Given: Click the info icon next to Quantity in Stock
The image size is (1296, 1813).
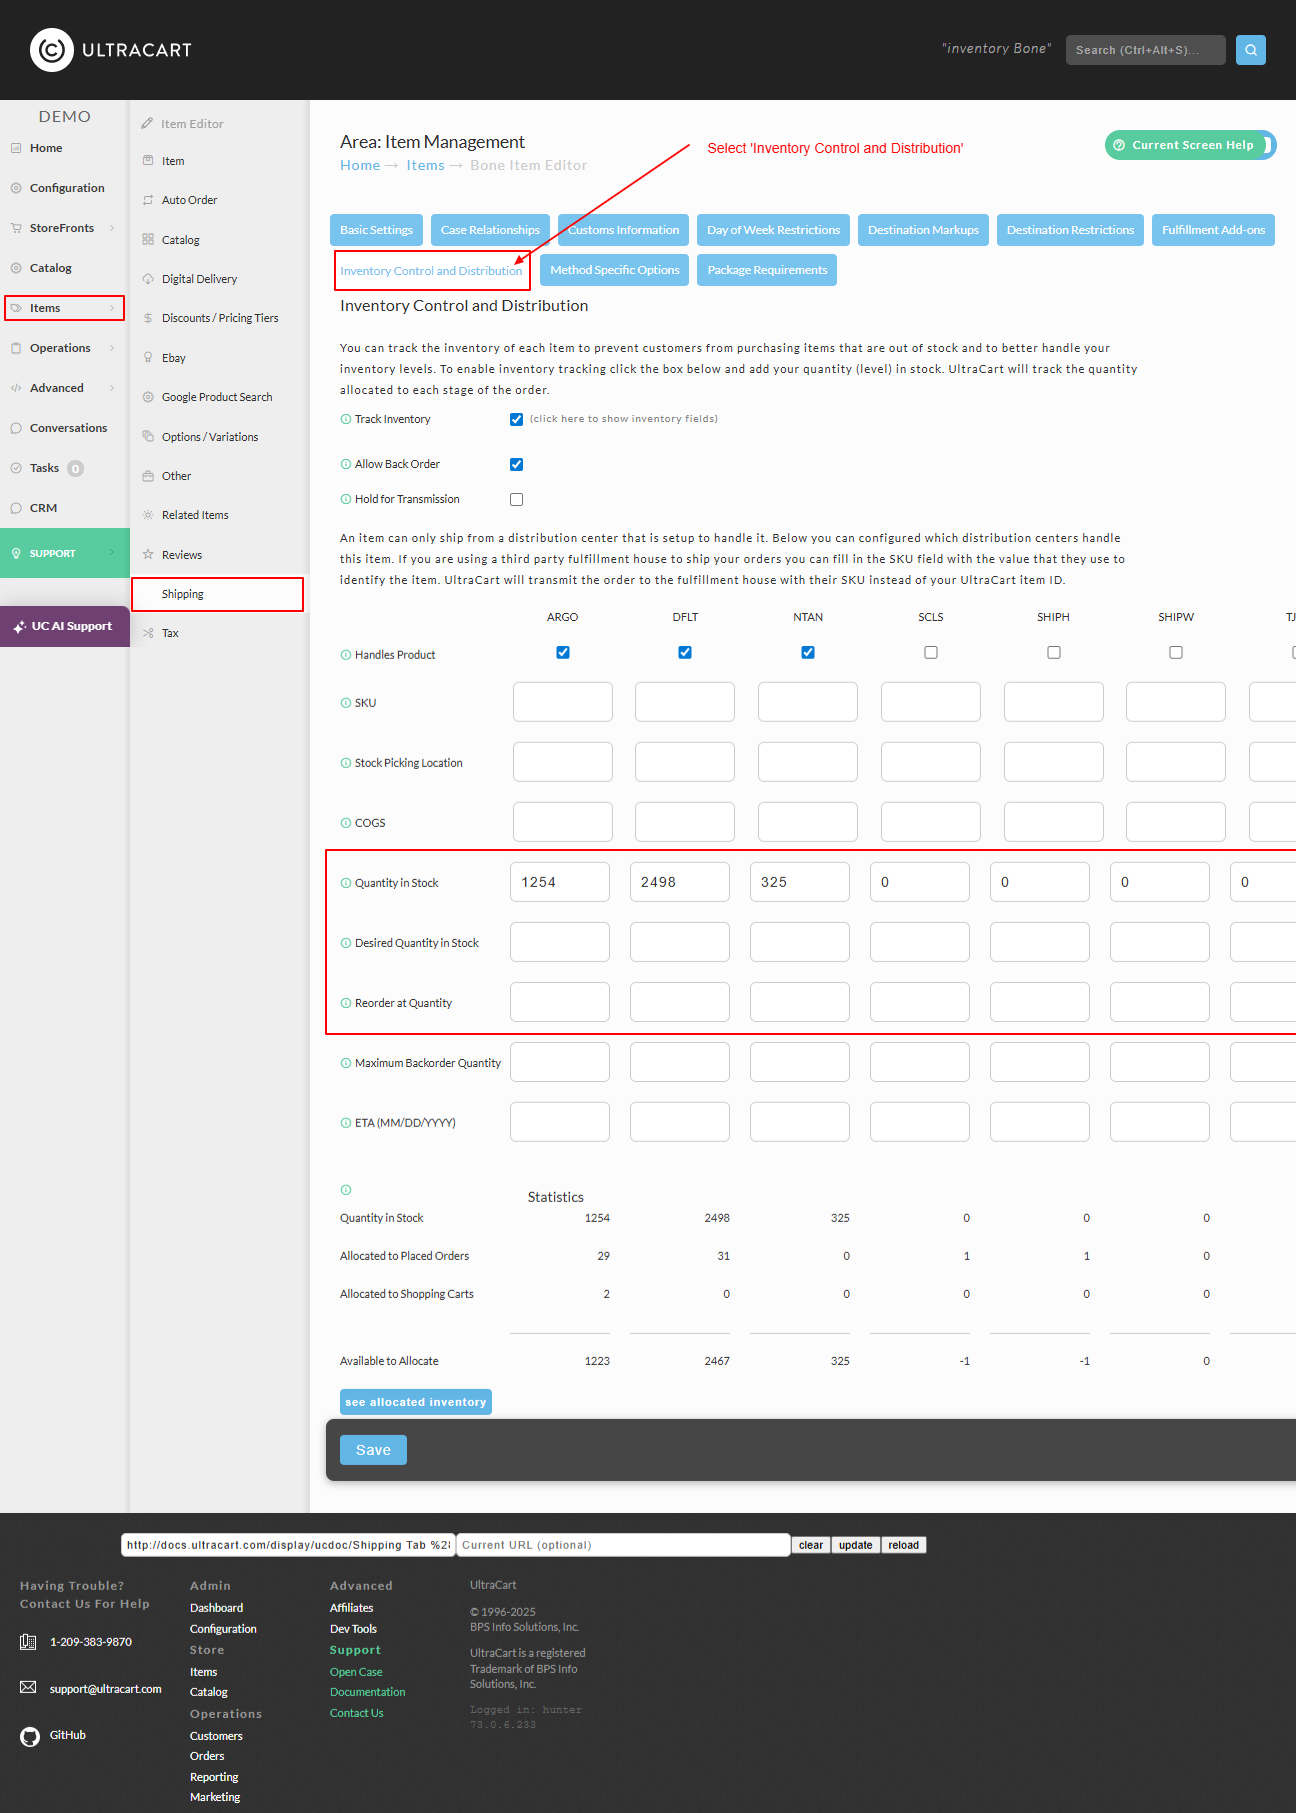Looking at the screenshot, I should 346,883.
